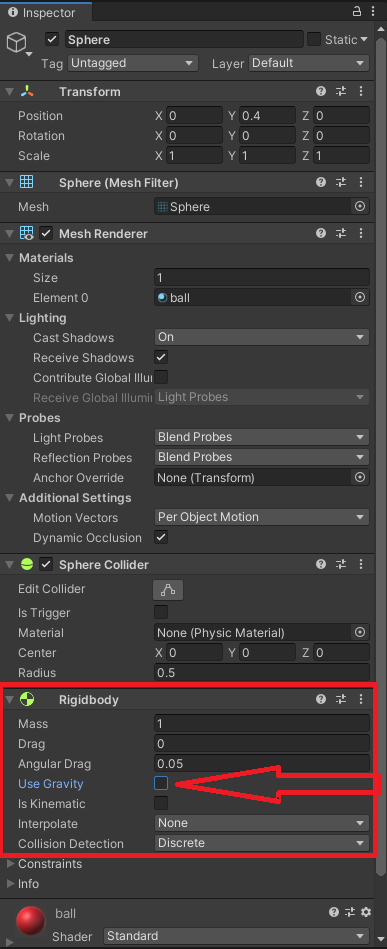Image resolution: width=387 pixels, height=949 pixels.
Task: Open Rigidbody preset selector icon
Action: pyautogui.click(x=341, y=700)
